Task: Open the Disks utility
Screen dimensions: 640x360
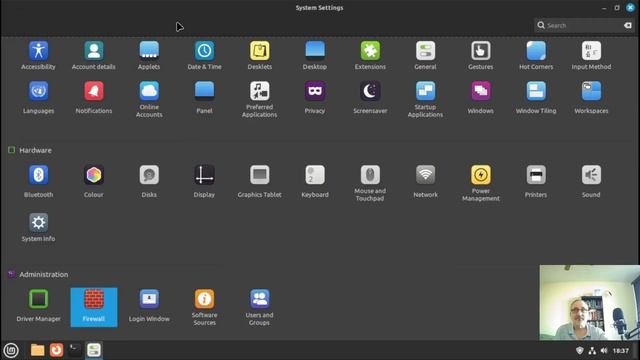Action: pos(149,182)
